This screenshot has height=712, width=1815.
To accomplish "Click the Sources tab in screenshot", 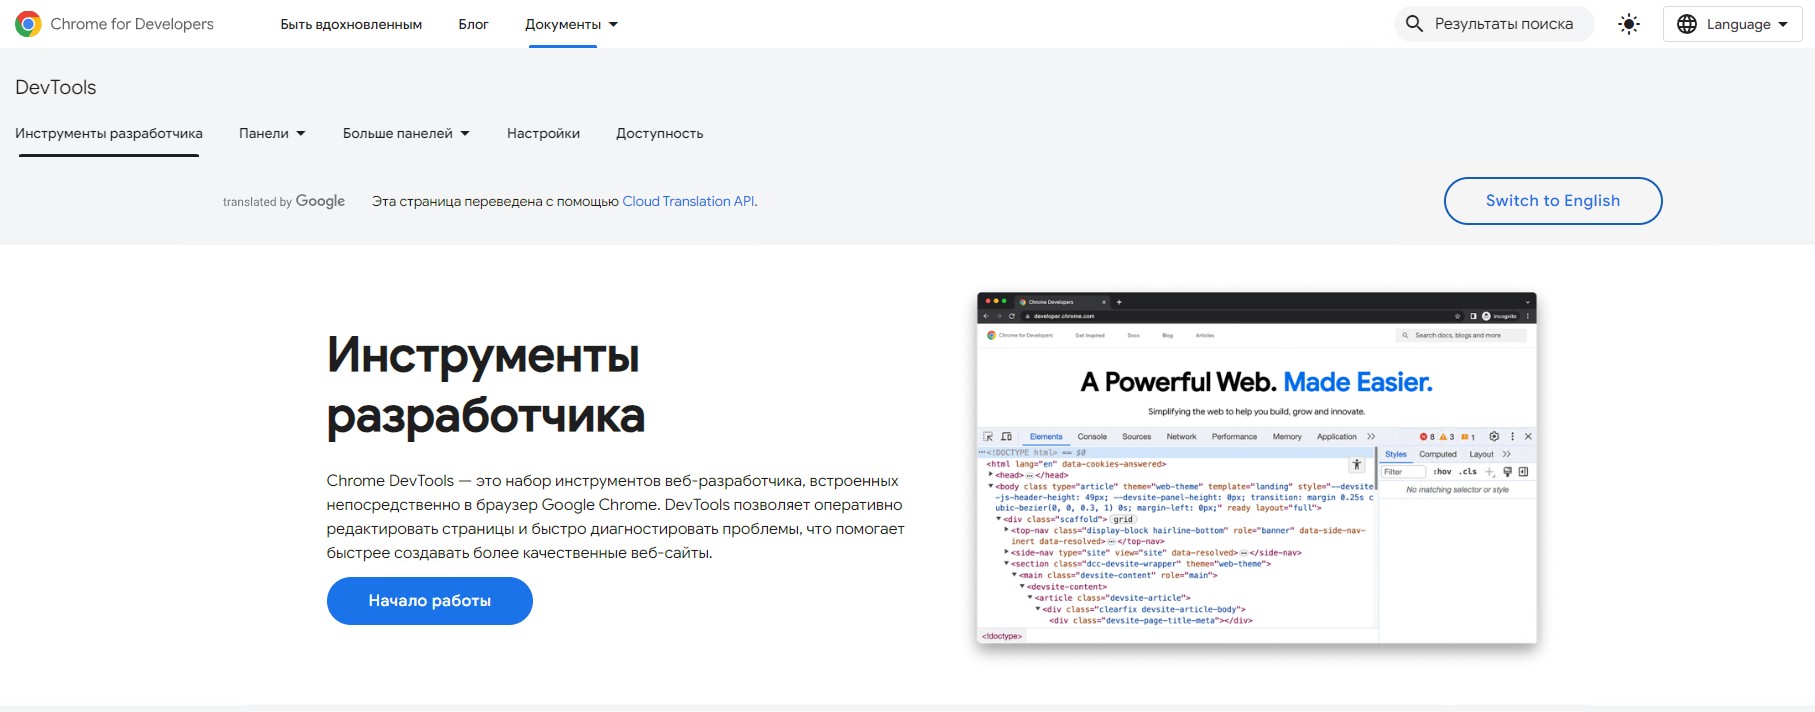I will click(1136, 437).
